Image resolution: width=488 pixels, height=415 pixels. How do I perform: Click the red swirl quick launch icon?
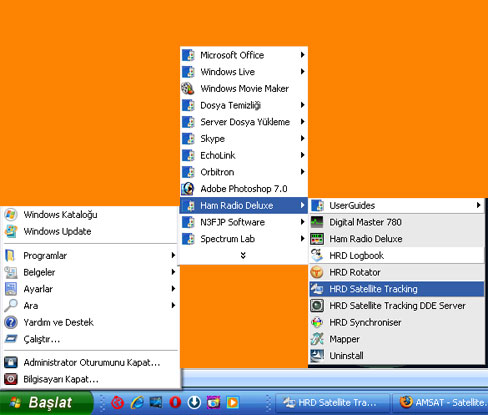pyautogui.click(x=117, y=403)
